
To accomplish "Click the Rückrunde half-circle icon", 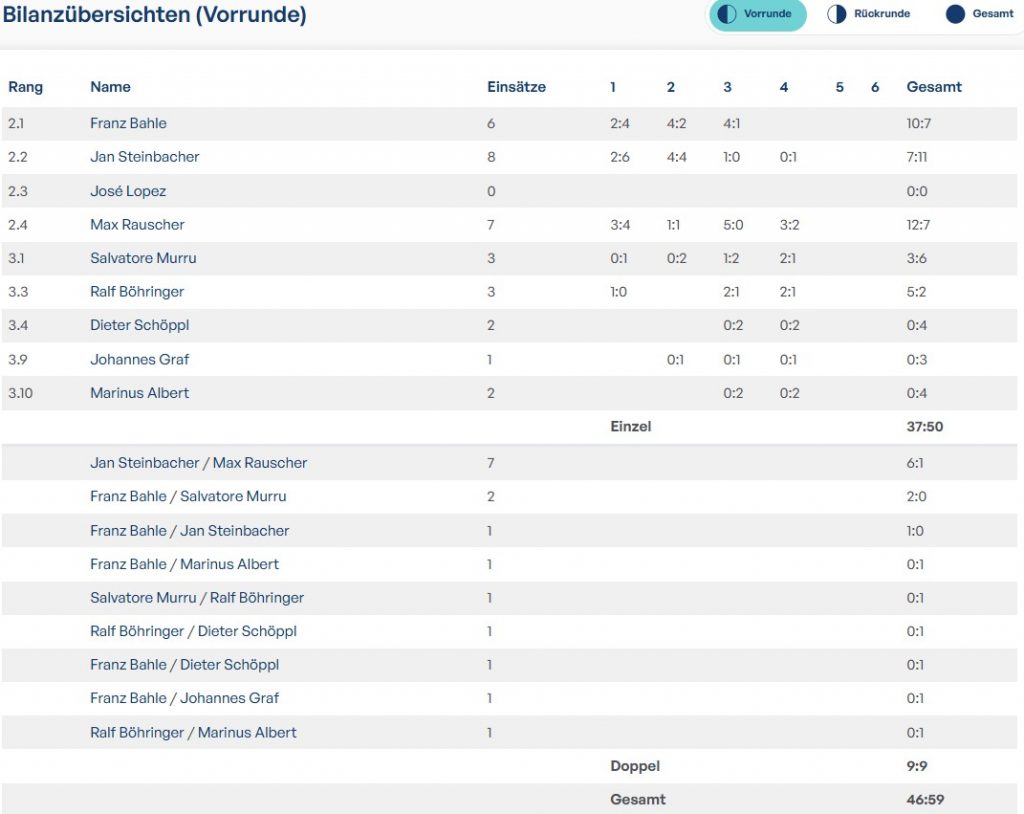I will point(836,15).
